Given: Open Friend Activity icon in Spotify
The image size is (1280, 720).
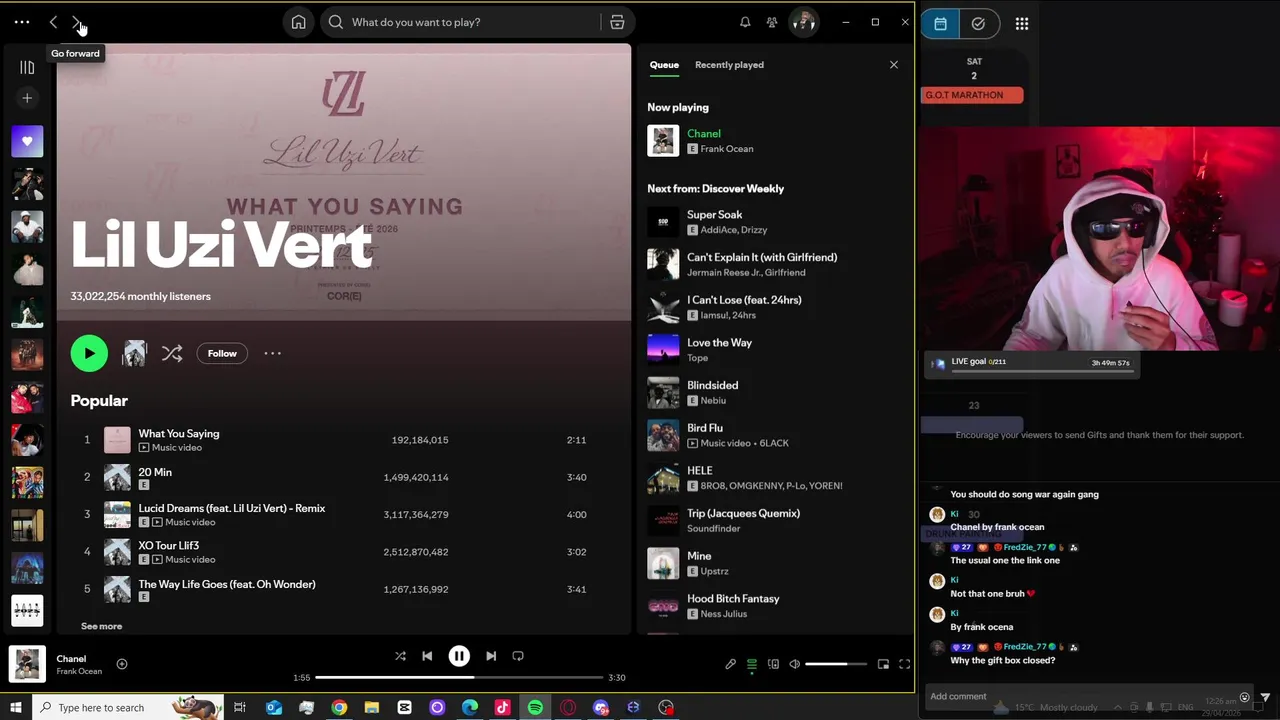Looking at the screenshot, I should tap(772, 22).
